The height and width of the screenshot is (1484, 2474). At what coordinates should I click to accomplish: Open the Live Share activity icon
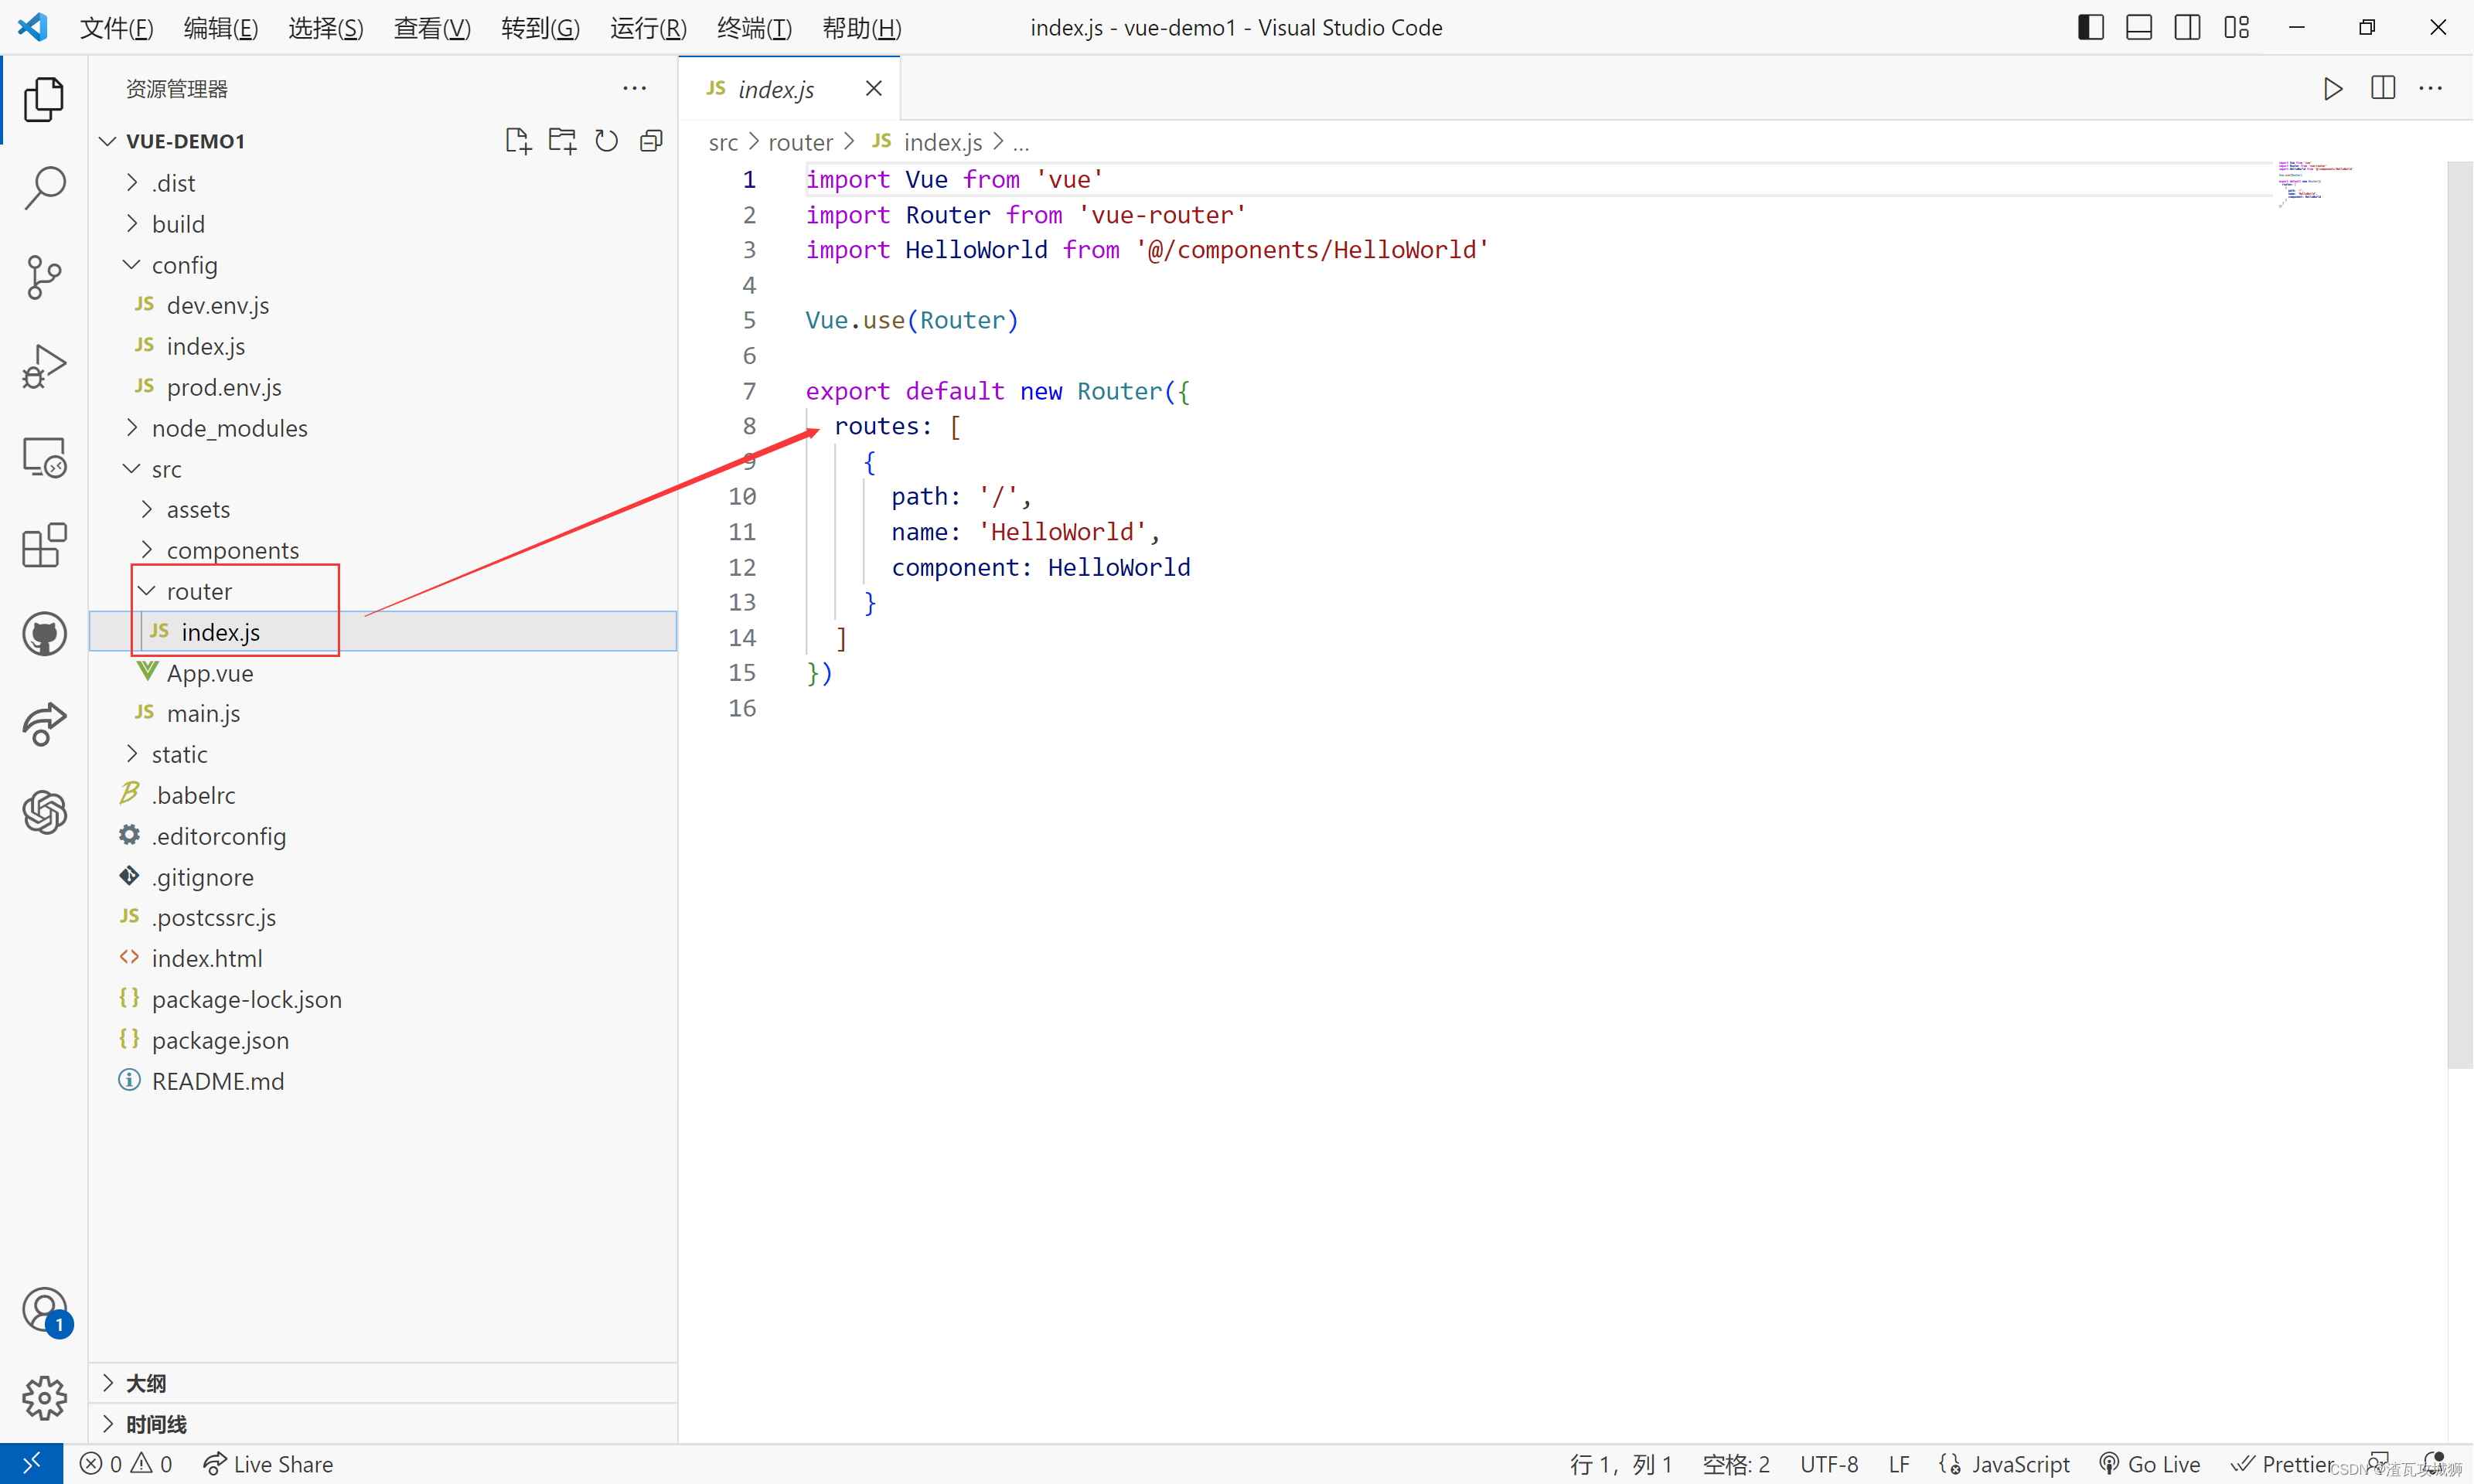click(x=44, y=724)
